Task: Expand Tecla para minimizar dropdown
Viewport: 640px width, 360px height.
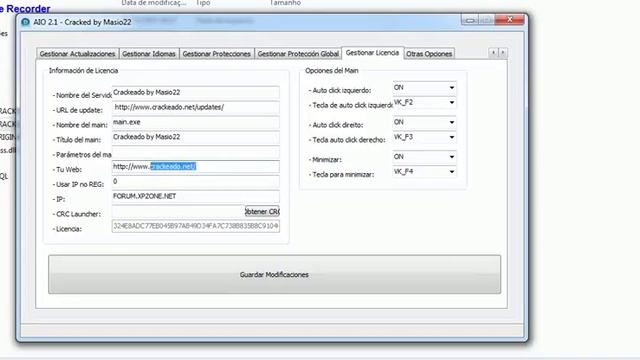Action: pos(424,171)
